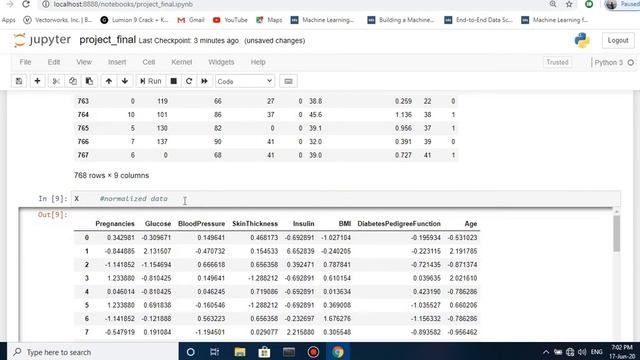640x360 pixels.
Task: Open the Vectorworks bookmark
Action: coord(58,20)
